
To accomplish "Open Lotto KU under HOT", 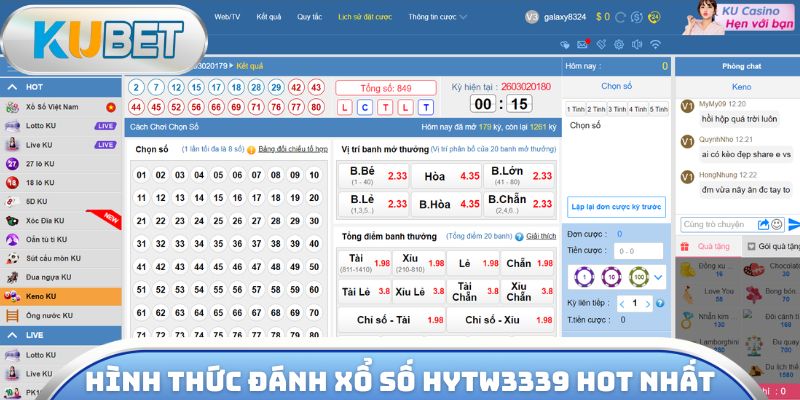I will tap(61, 126).
